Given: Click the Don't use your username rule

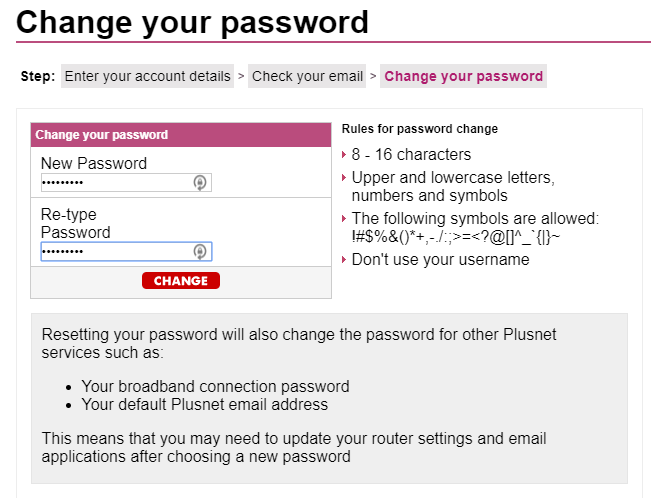Looking at the screenshot, I should (440, 259).
